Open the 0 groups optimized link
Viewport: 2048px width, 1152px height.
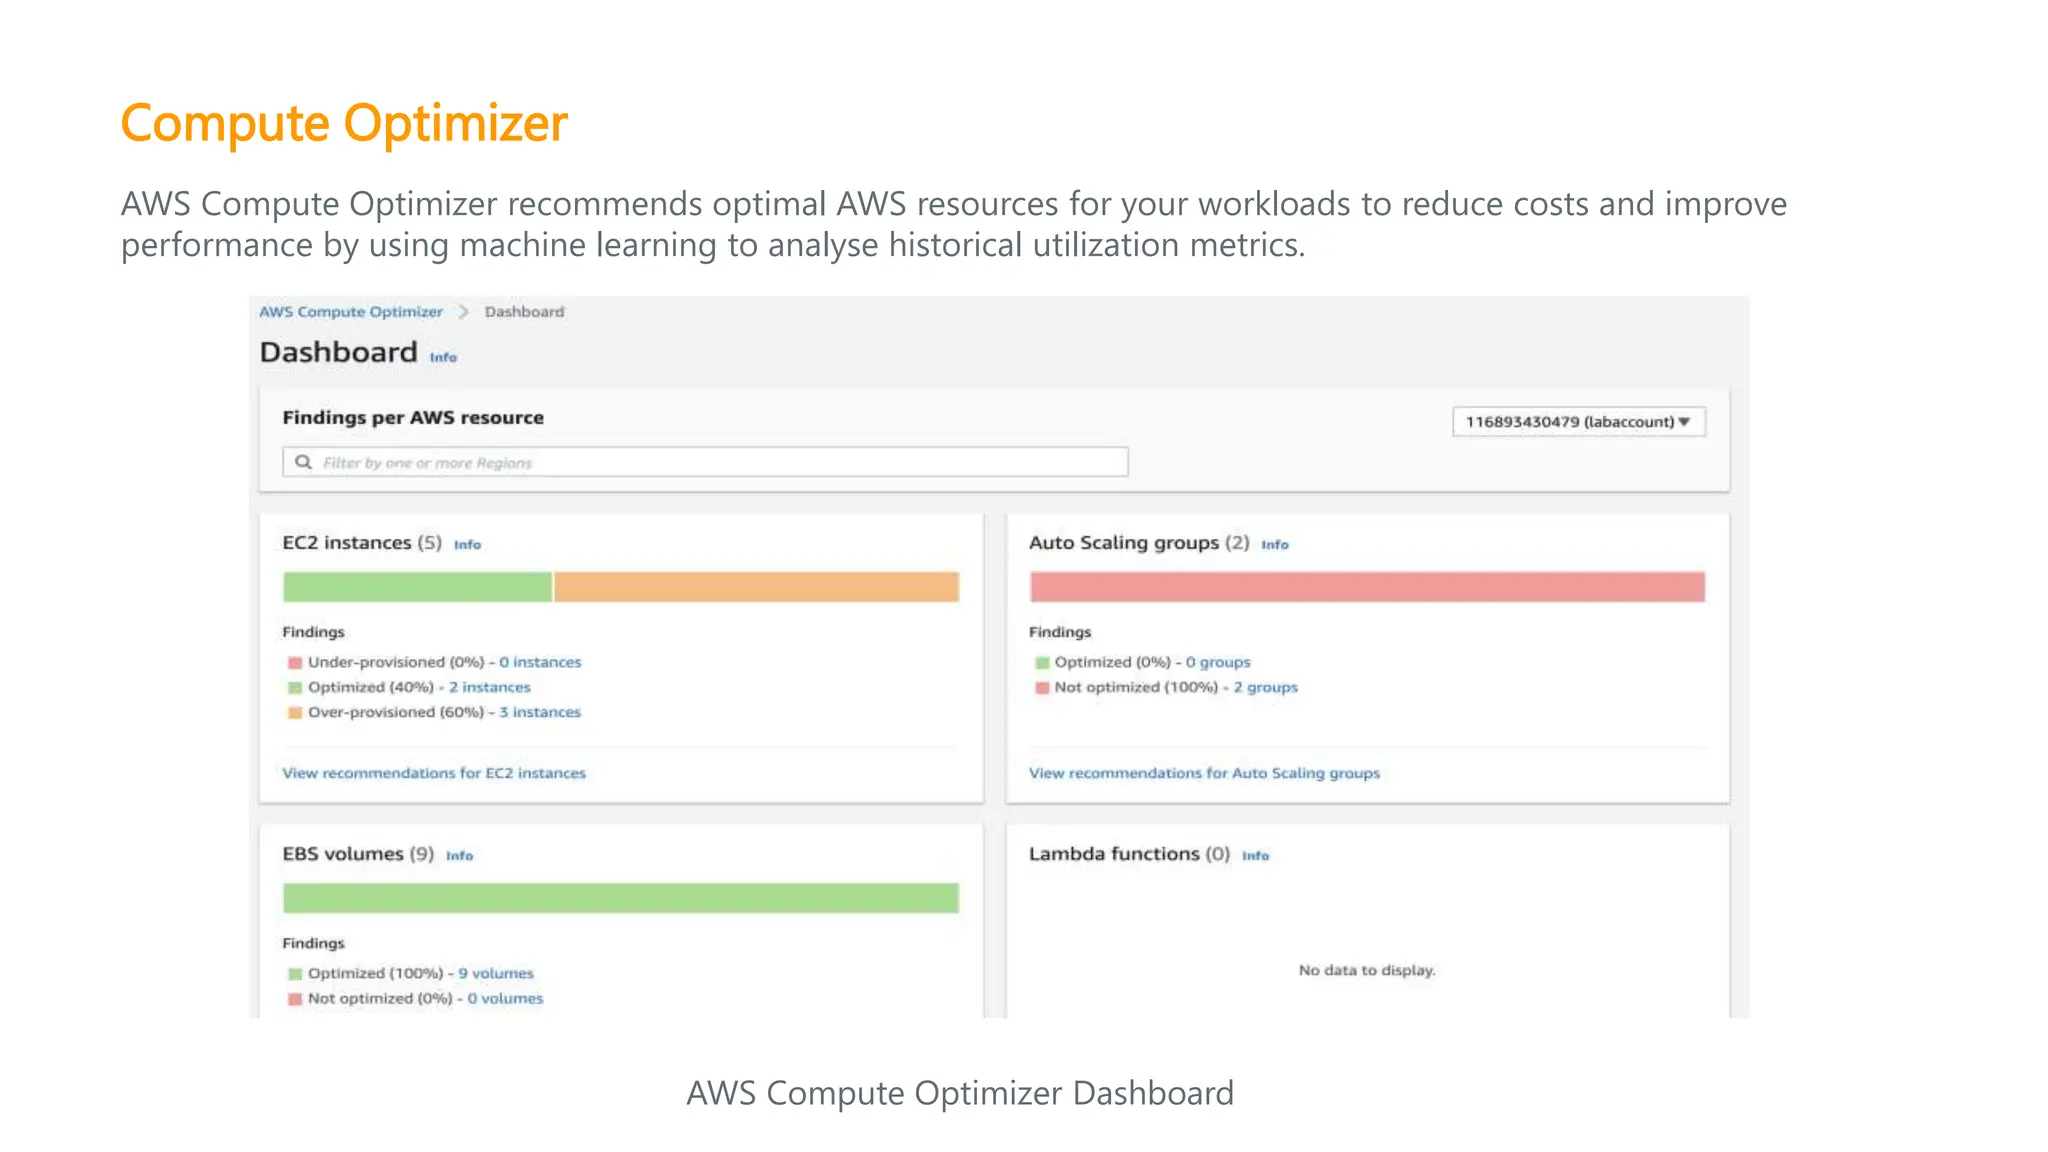[x=1218, y=662]
